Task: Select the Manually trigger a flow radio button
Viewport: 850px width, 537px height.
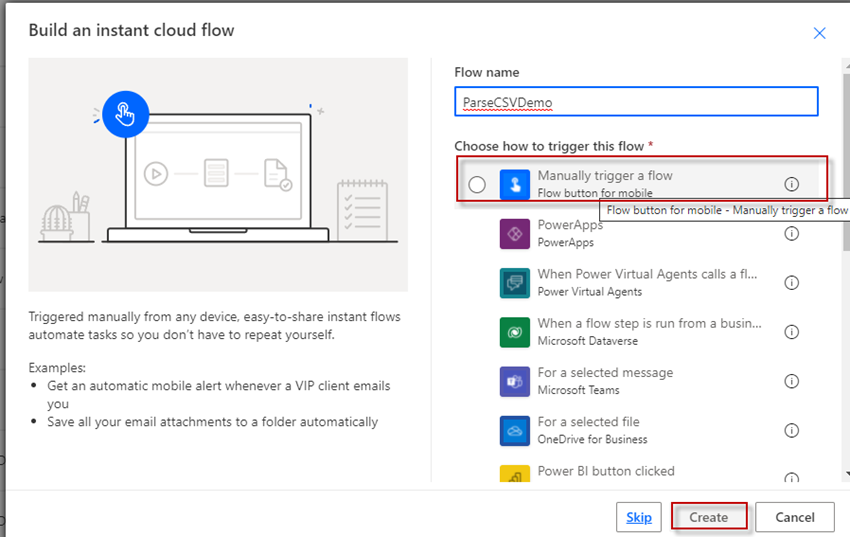Action: tap(477, 184)
